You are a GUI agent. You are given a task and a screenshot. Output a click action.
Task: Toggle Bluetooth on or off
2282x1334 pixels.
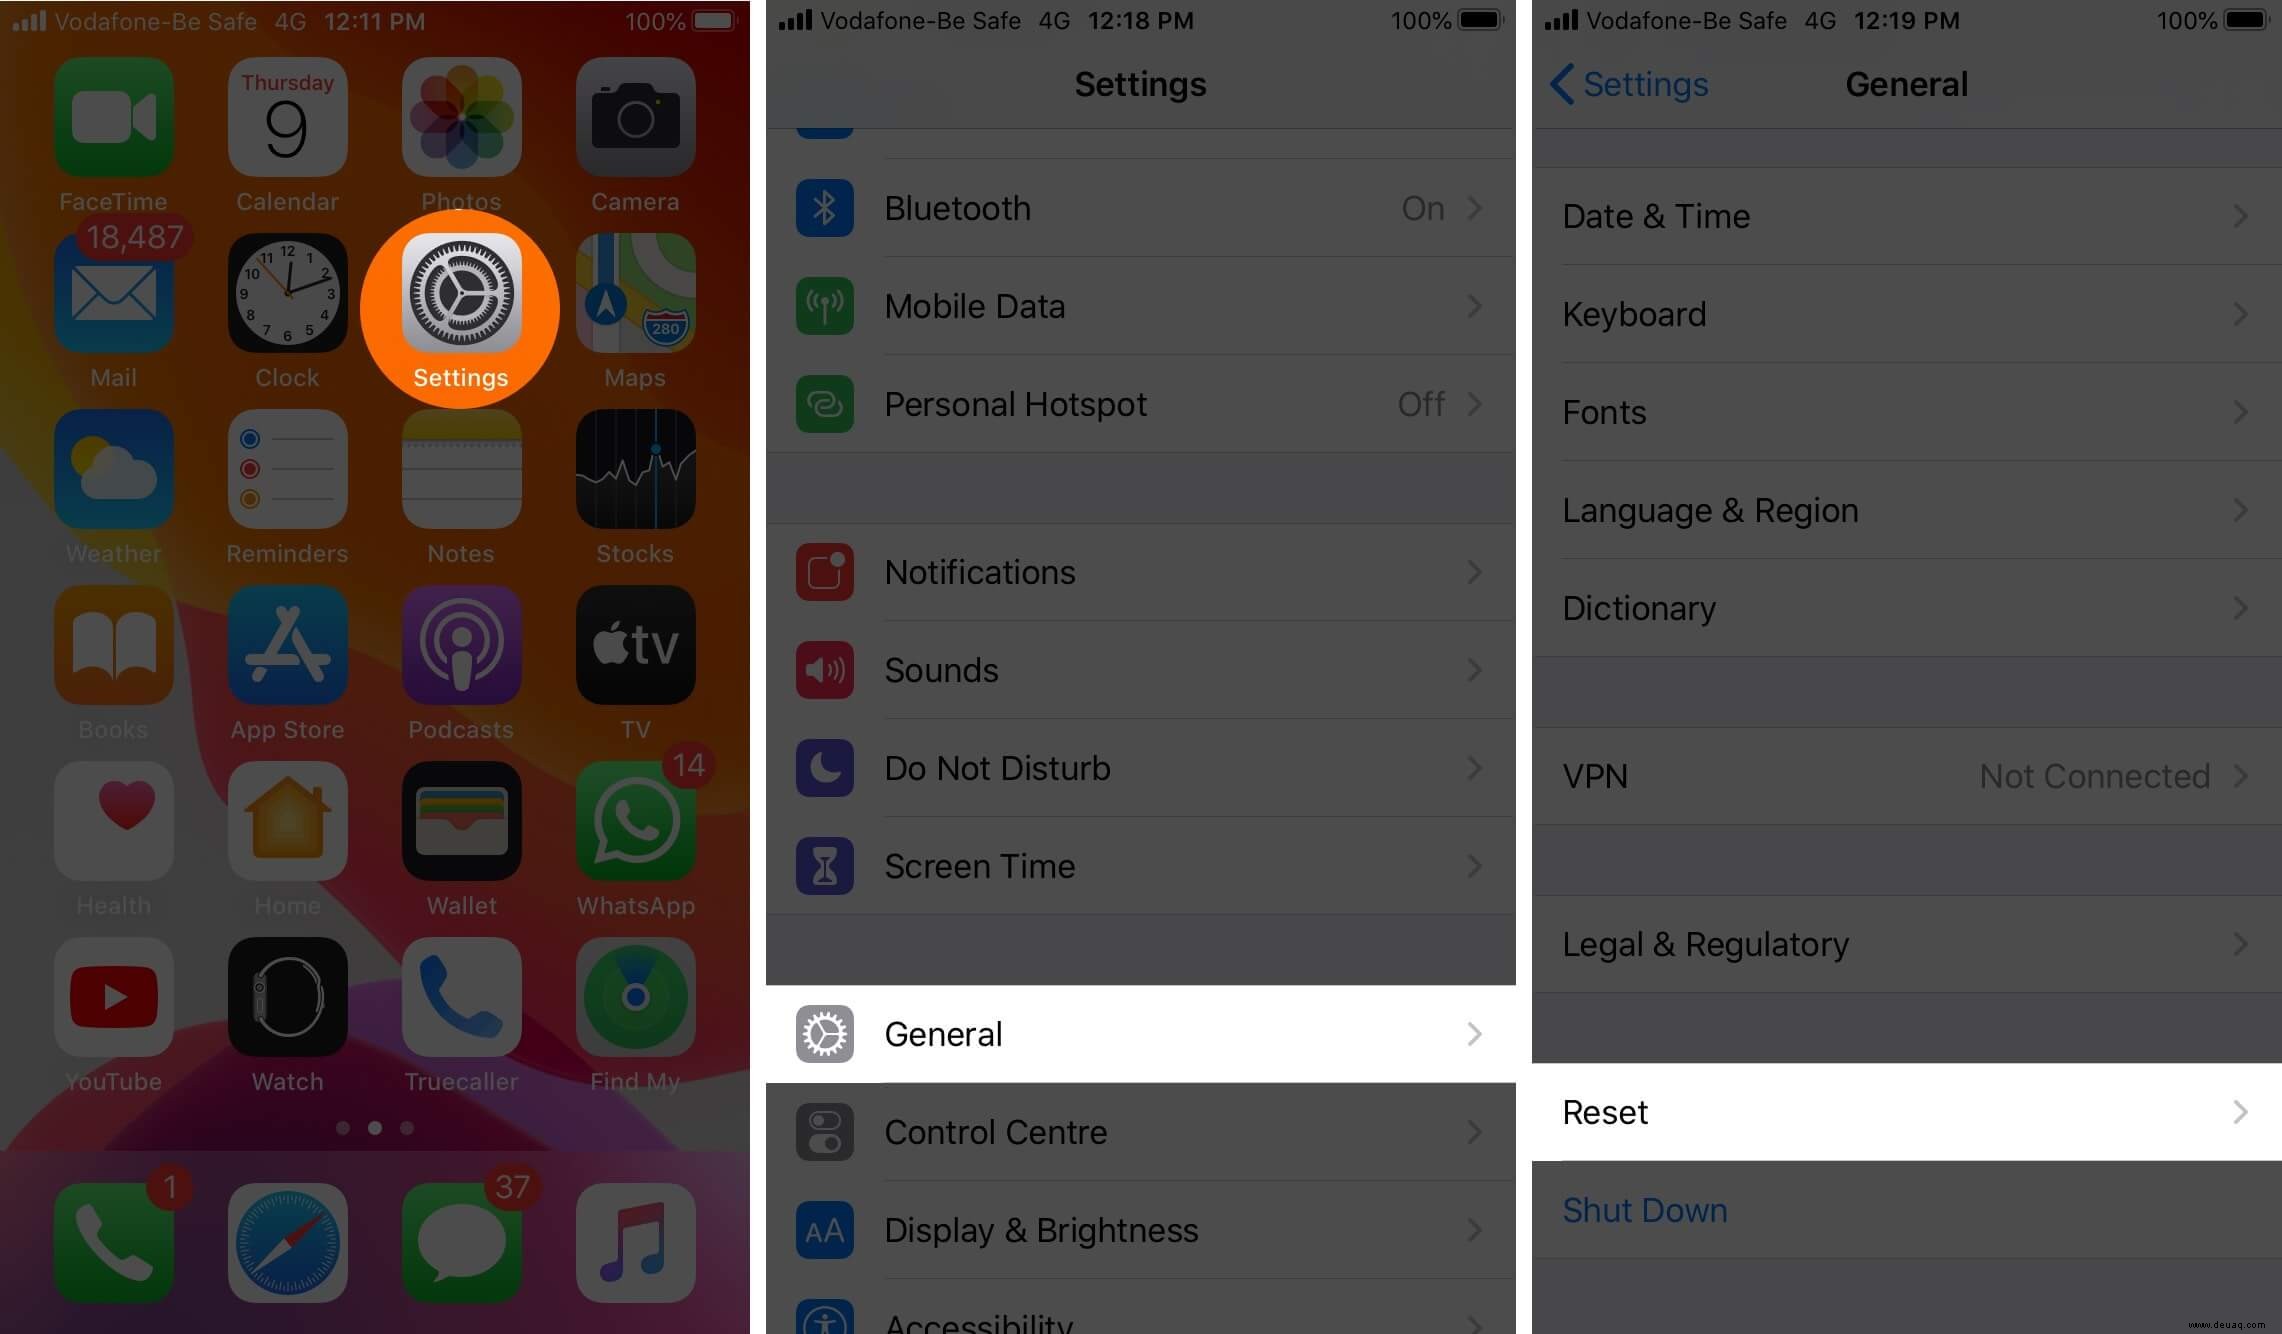(x=1140, y=208)
